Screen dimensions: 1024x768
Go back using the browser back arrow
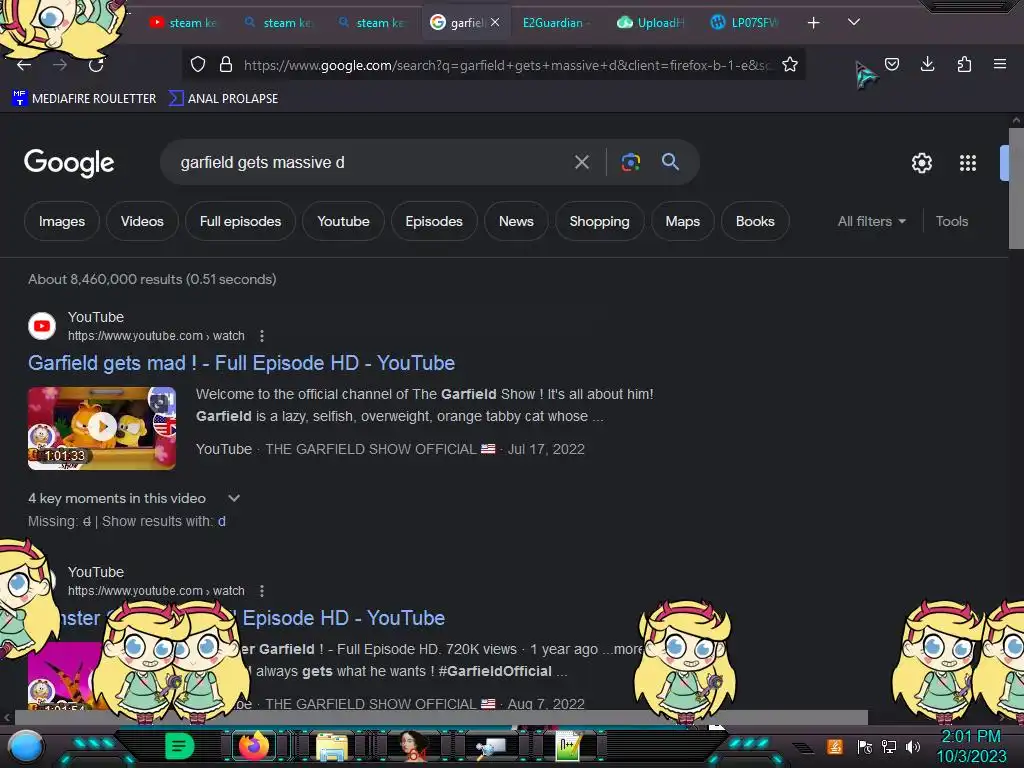tap(24, 65)
